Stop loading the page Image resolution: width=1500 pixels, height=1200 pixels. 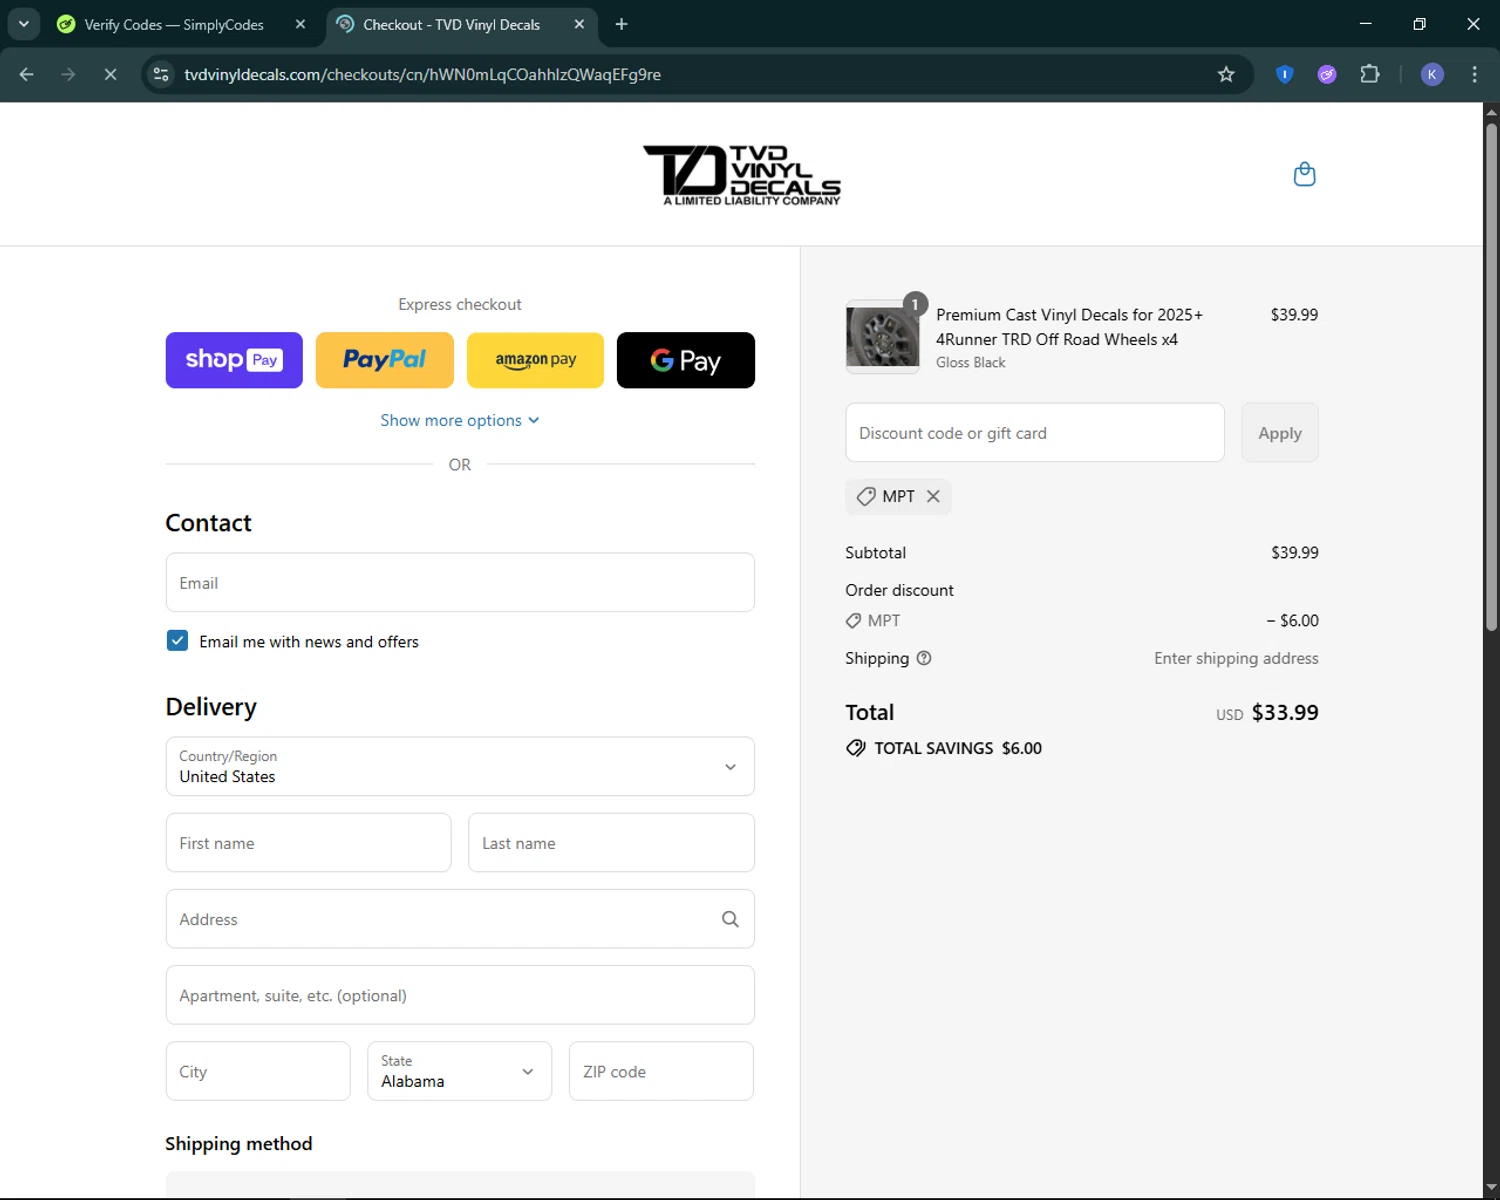(x=111, y=74)
